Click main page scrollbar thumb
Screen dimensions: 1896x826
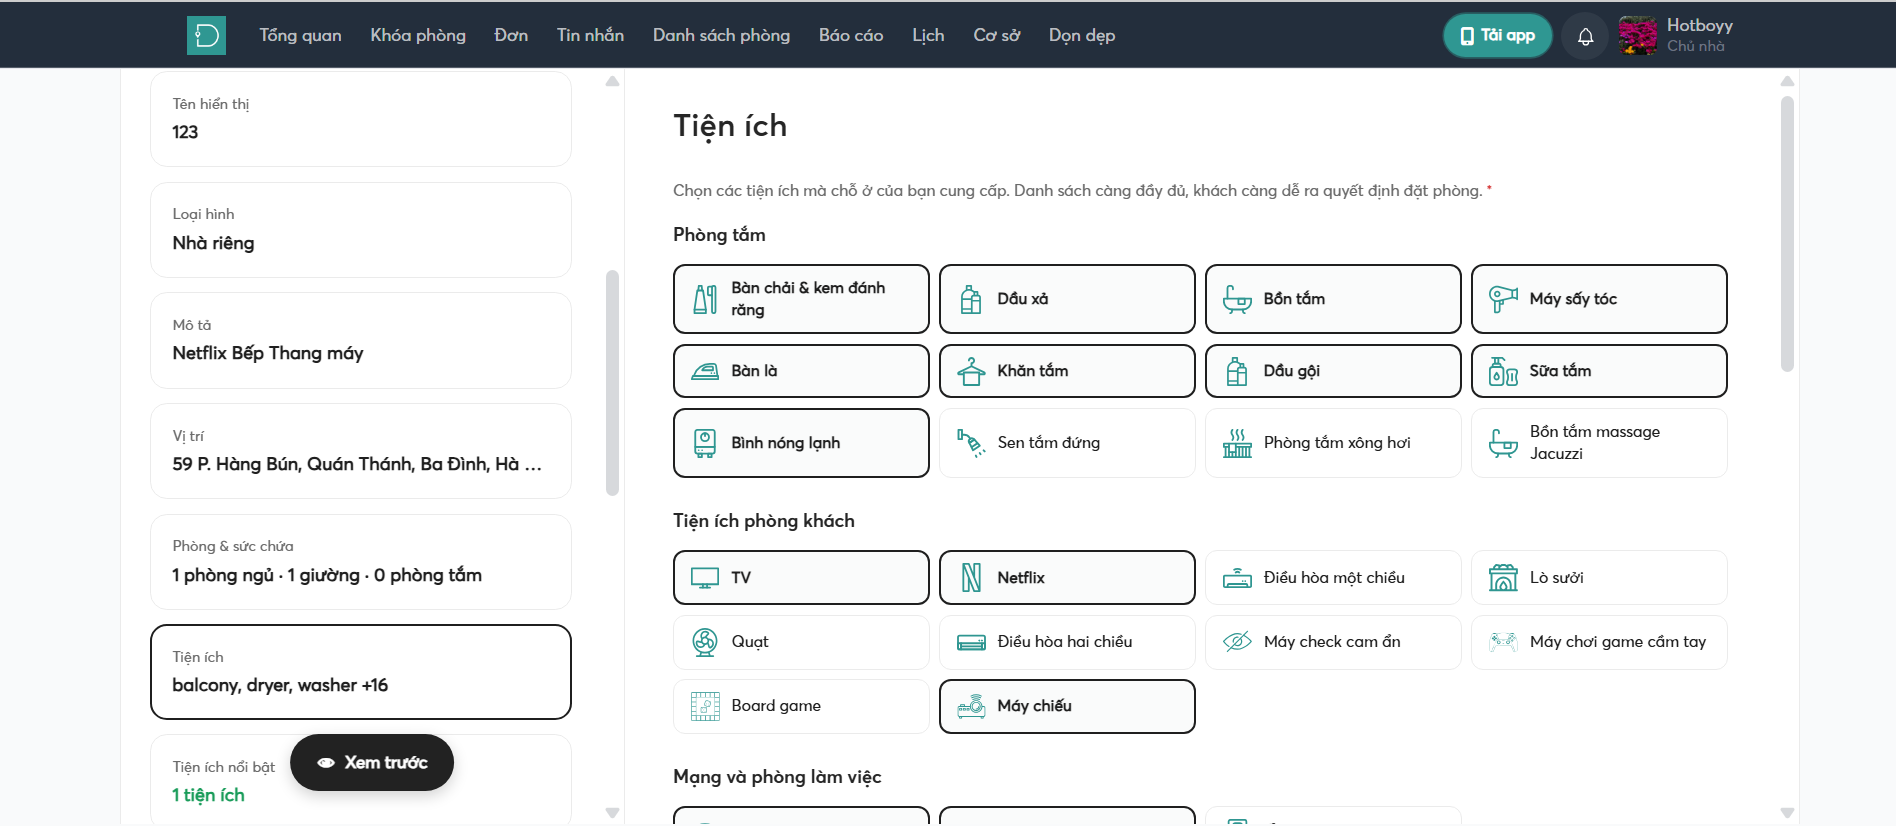click(1787, 234)
